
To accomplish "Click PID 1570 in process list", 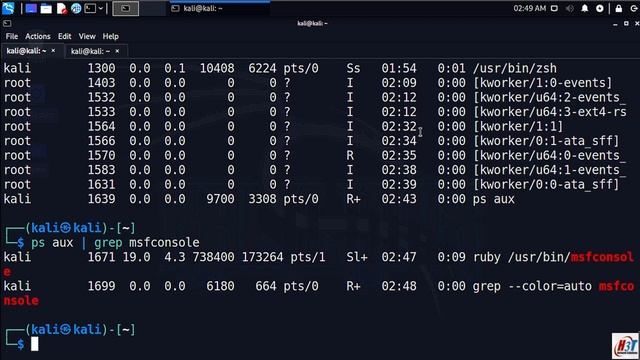I will coord(101,156).
